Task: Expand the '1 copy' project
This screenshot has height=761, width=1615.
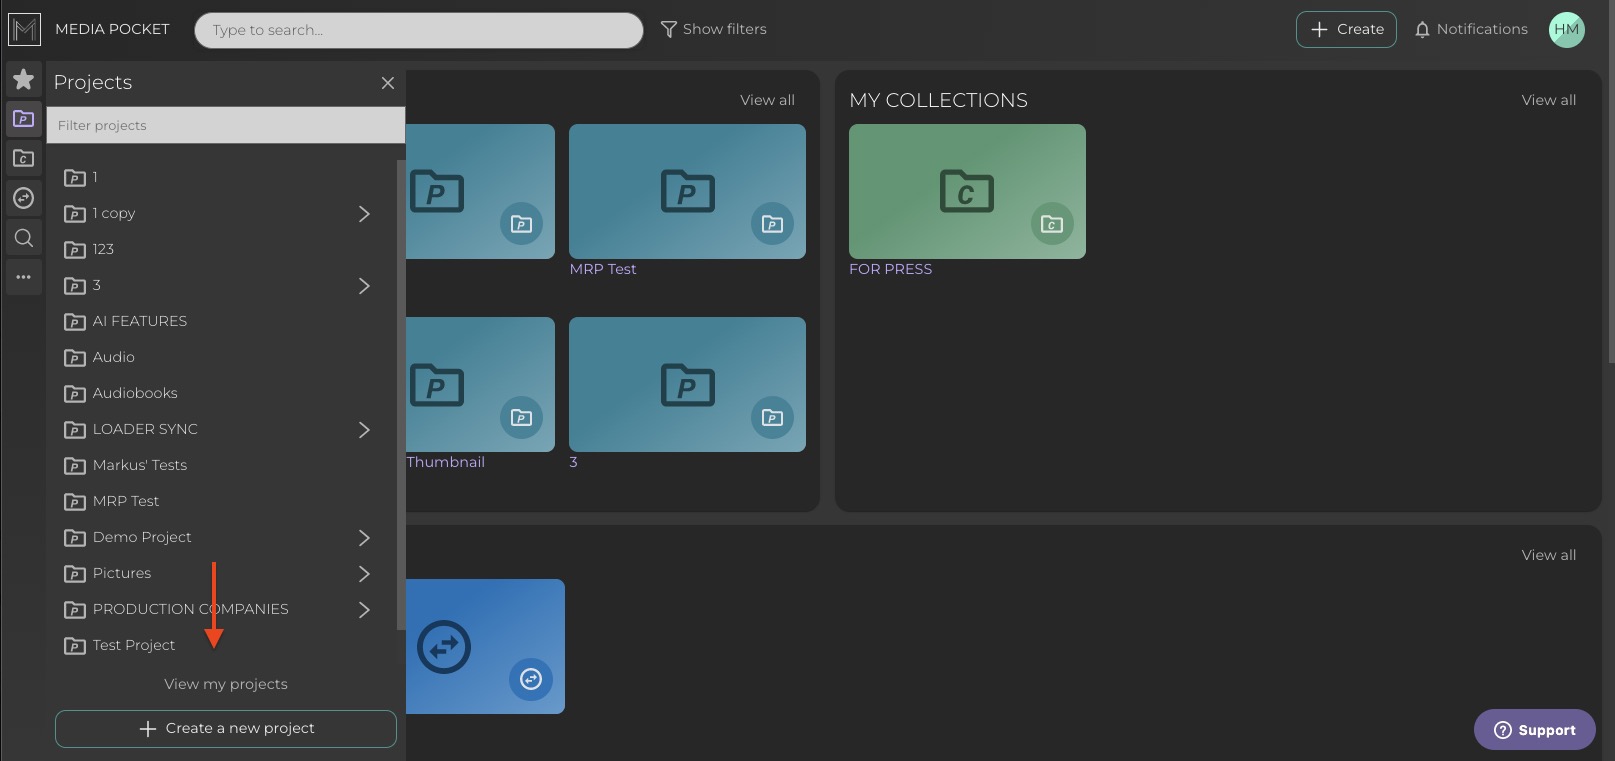Action: coord(364,214)
